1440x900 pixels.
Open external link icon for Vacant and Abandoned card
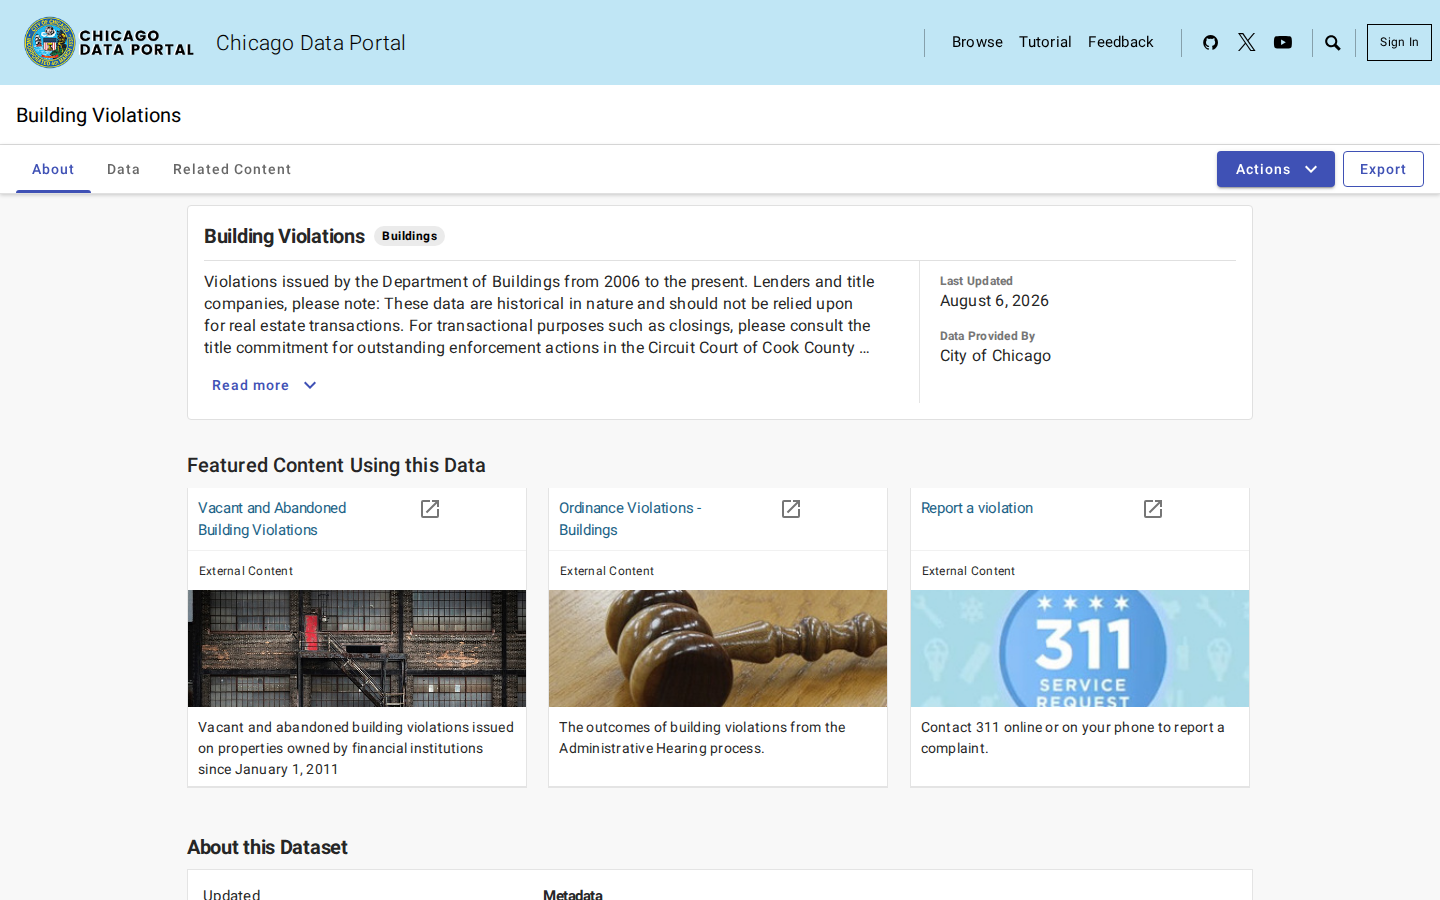pos(430,509)
